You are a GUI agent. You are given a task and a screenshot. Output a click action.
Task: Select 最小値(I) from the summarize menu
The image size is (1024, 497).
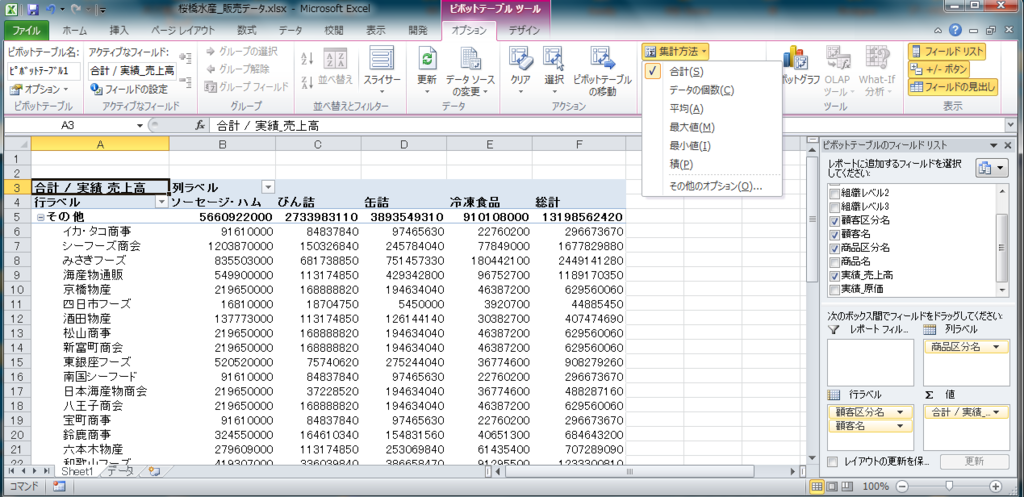tap(712, 146)
